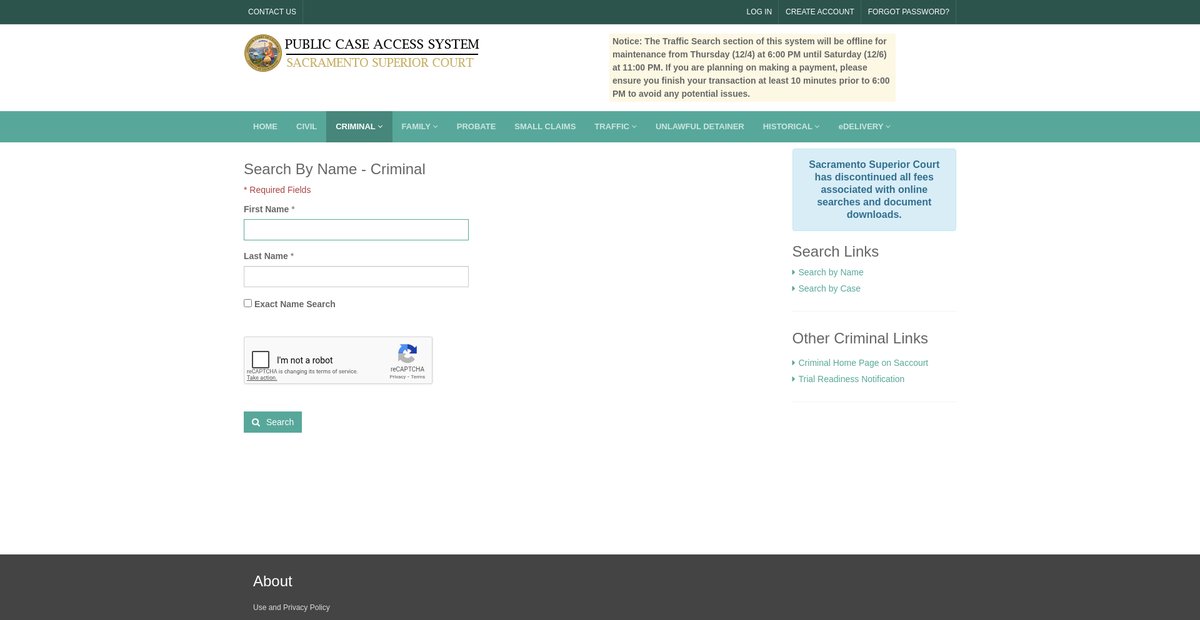Open the Family dropdown menu
This screenshot has width=1200, height=620.
tap(419, 127)
